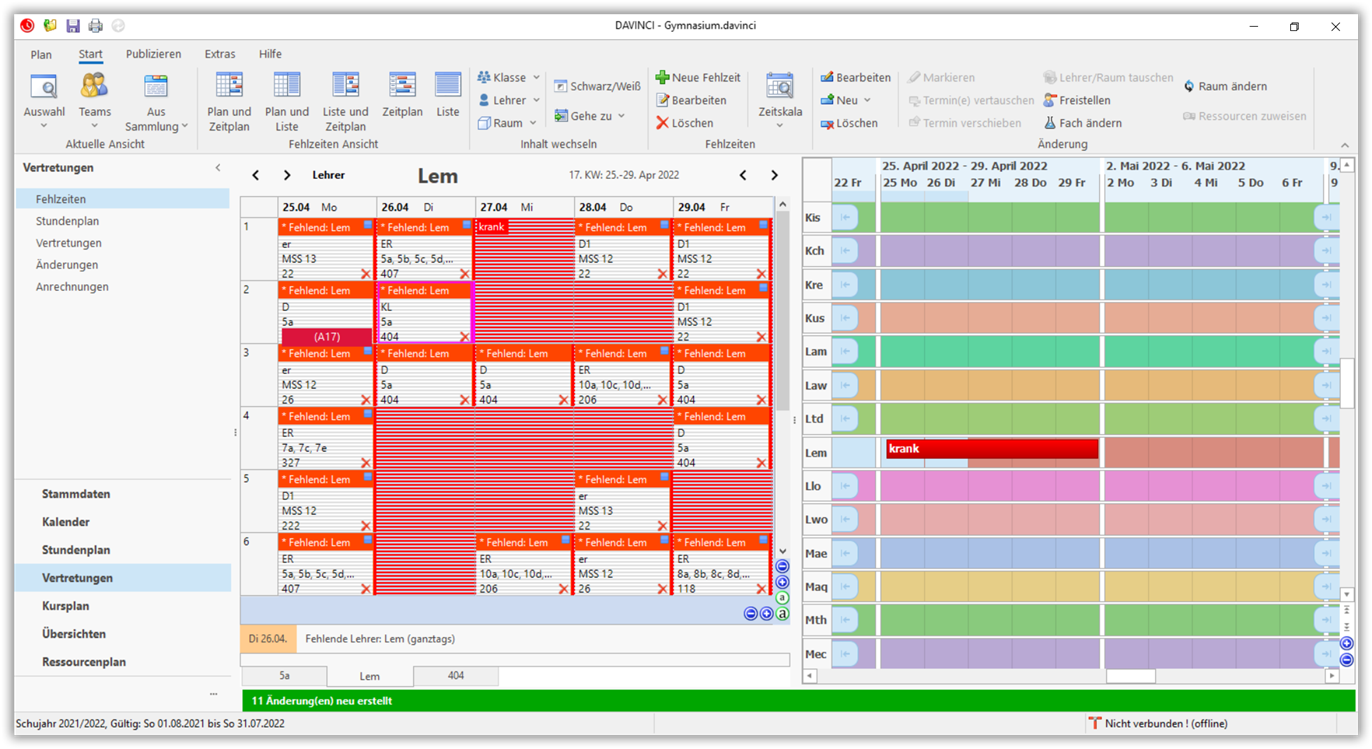
Task: Switch to Plan und Liste view
Action: coord(287,95)
